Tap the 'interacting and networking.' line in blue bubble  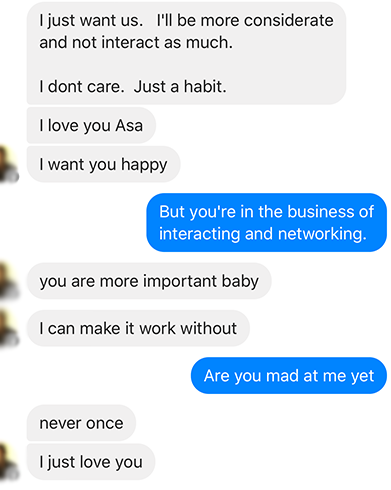(x=263, y=234)
